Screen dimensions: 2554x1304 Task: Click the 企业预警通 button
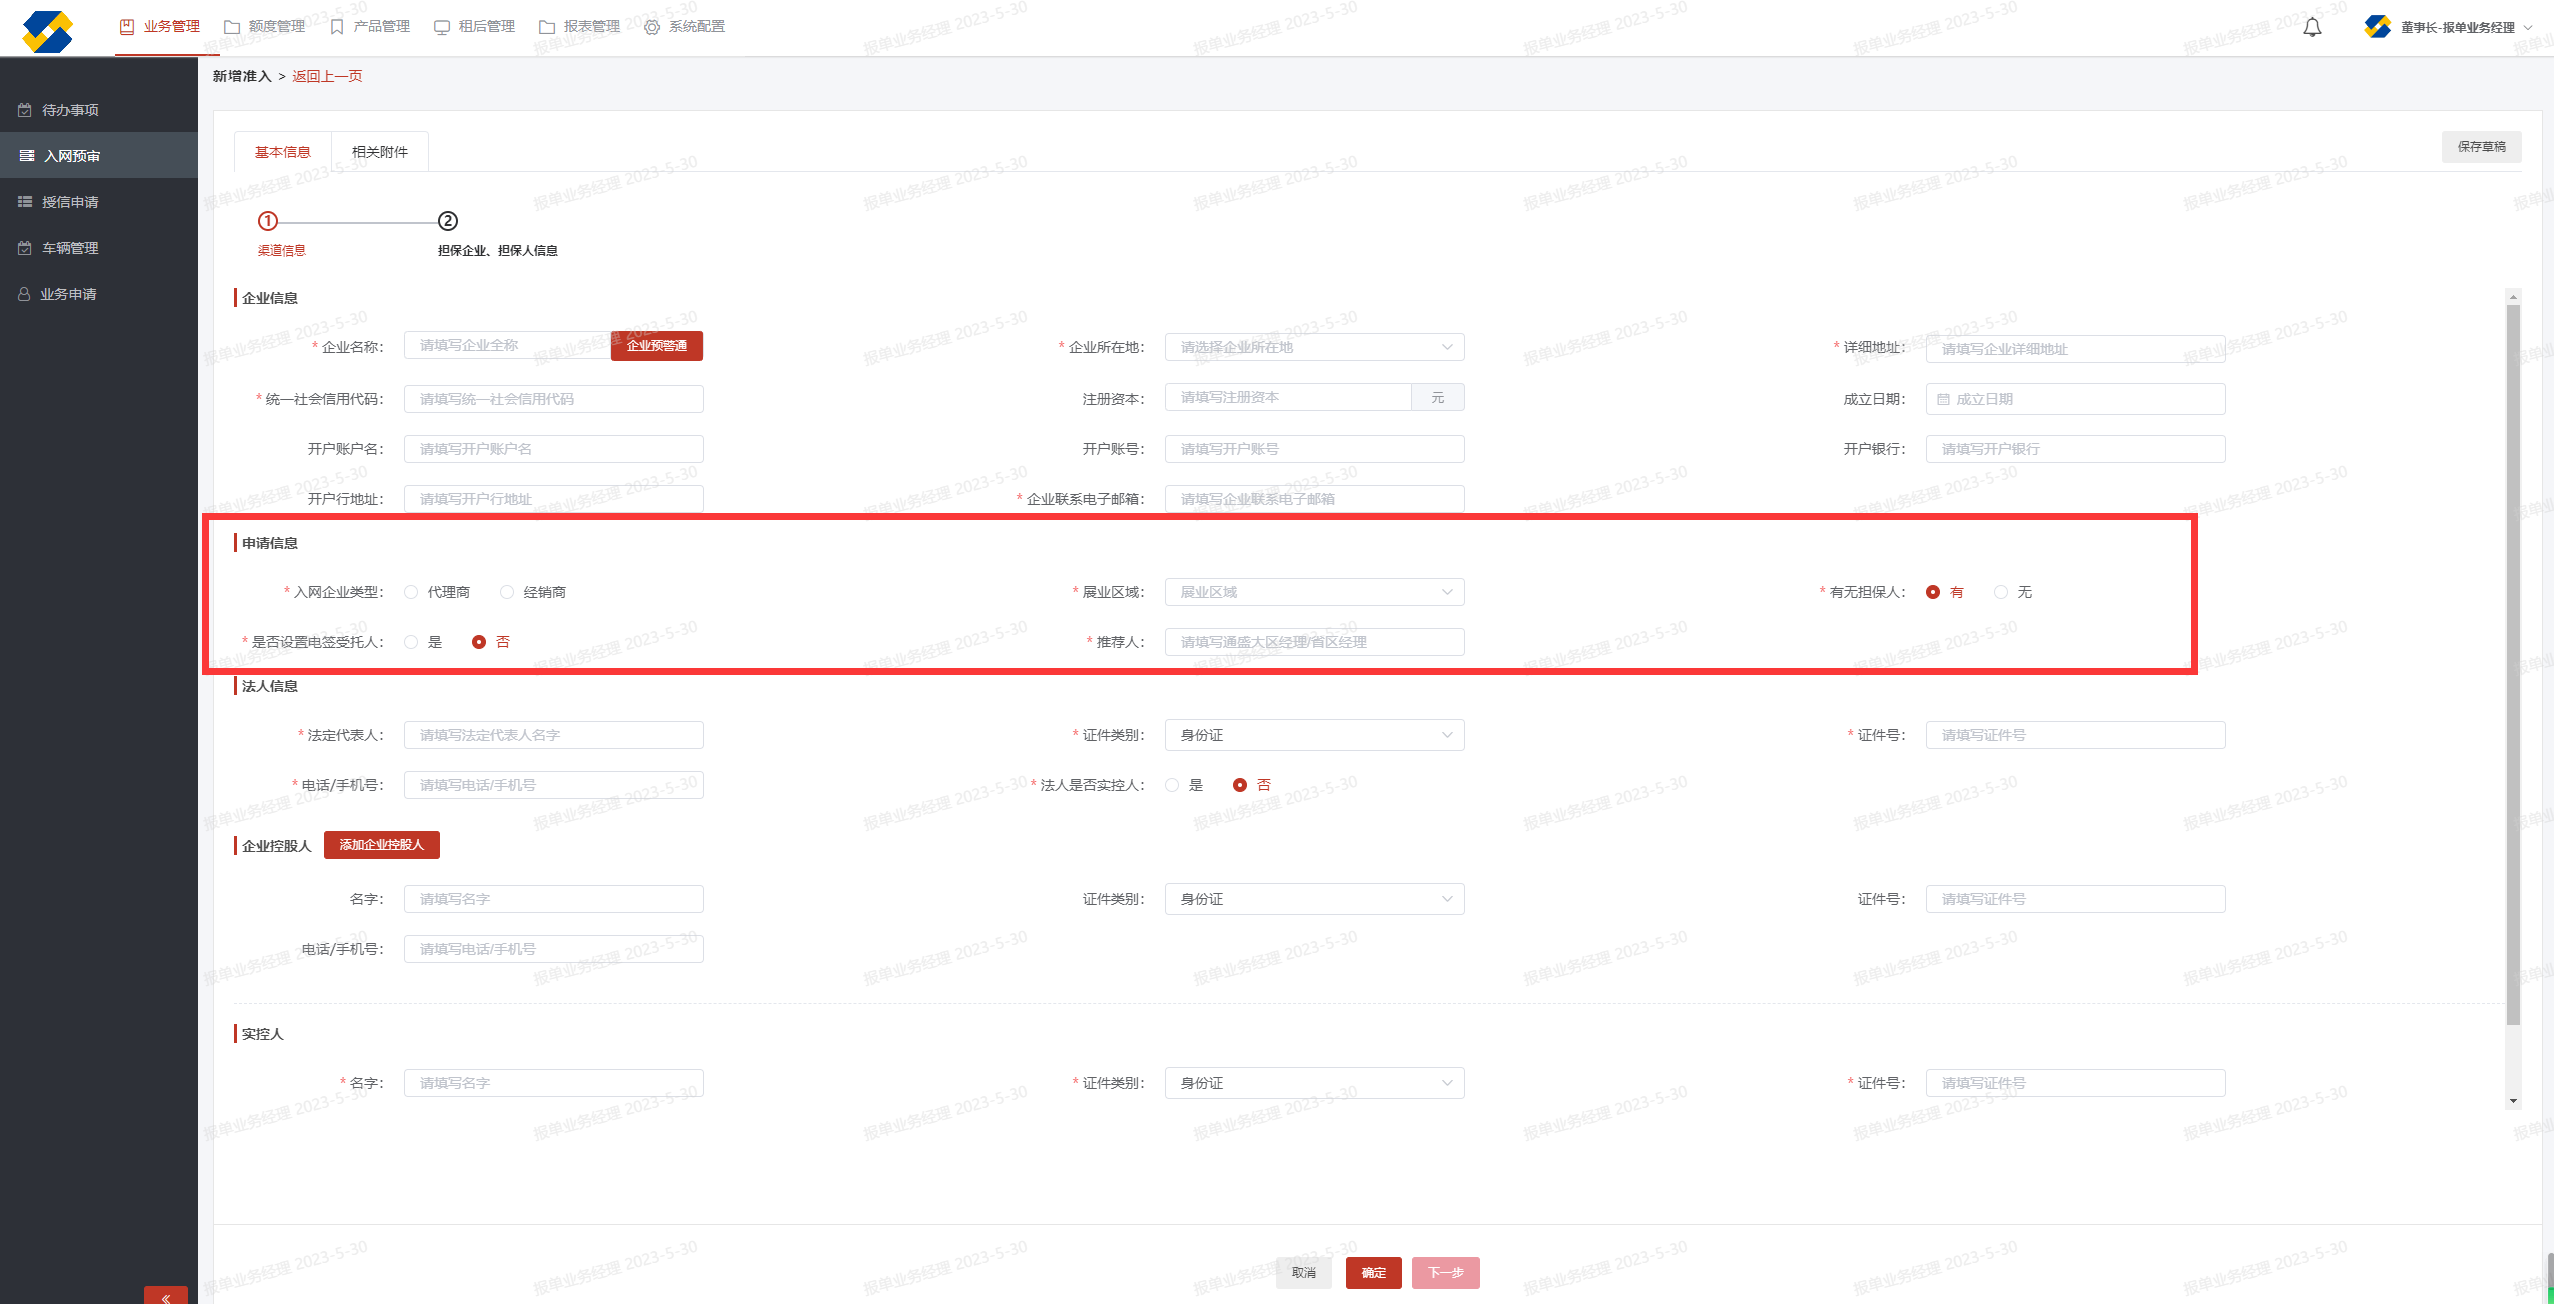(657, 346)
